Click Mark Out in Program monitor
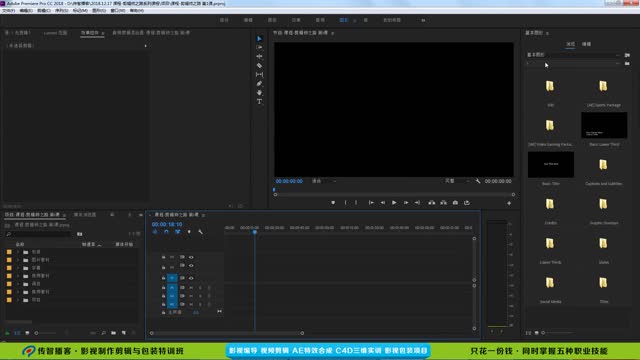This screenshot has width=640, height=360. point(356,202)
